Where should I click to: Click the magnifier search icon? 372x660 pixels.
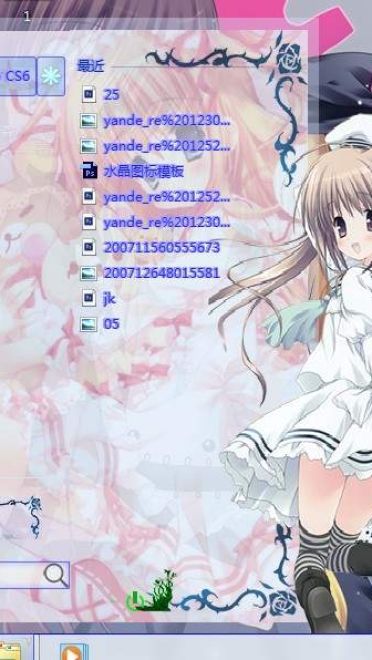[x=56, y=575]
